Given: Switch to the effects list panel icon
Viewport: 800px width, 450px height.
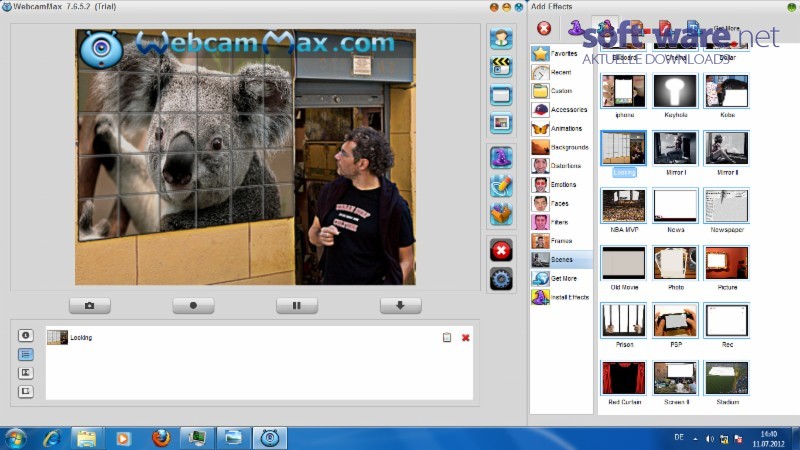Looking at the screenshot, I should tap(26, 354).
